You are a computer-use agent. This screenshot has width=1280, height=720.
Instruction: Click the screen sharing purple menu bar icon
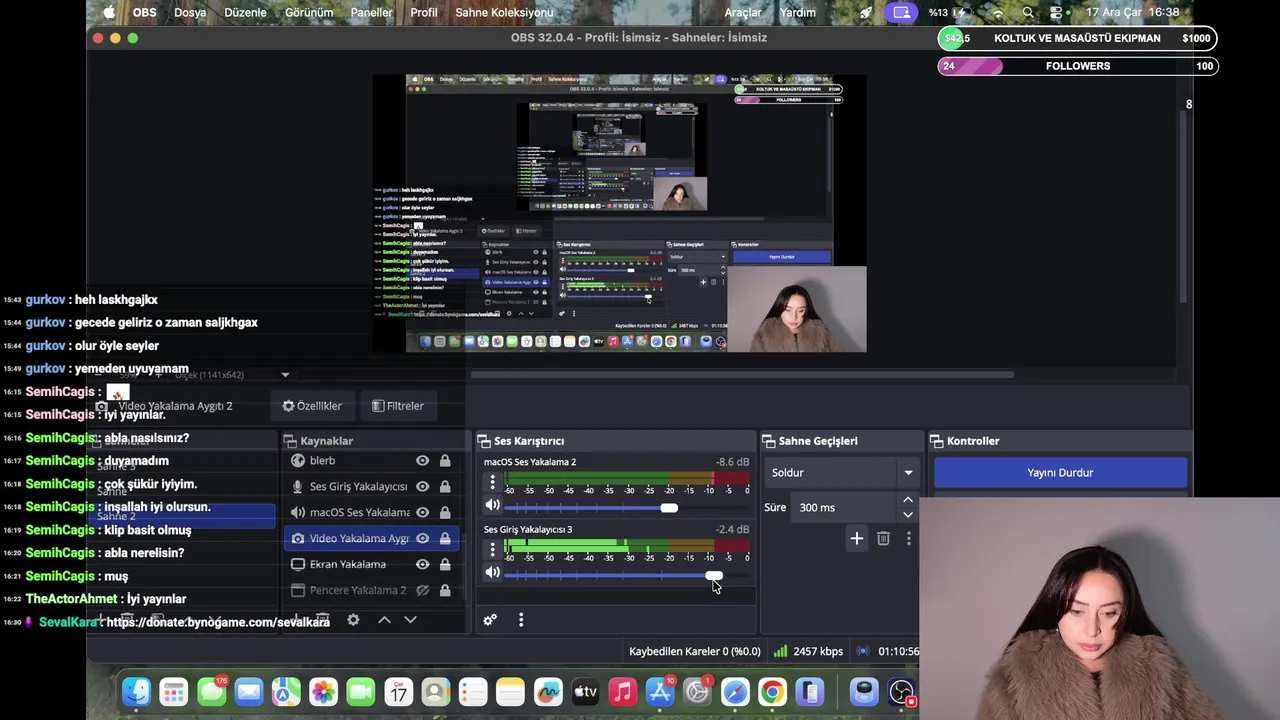point(901,12)
